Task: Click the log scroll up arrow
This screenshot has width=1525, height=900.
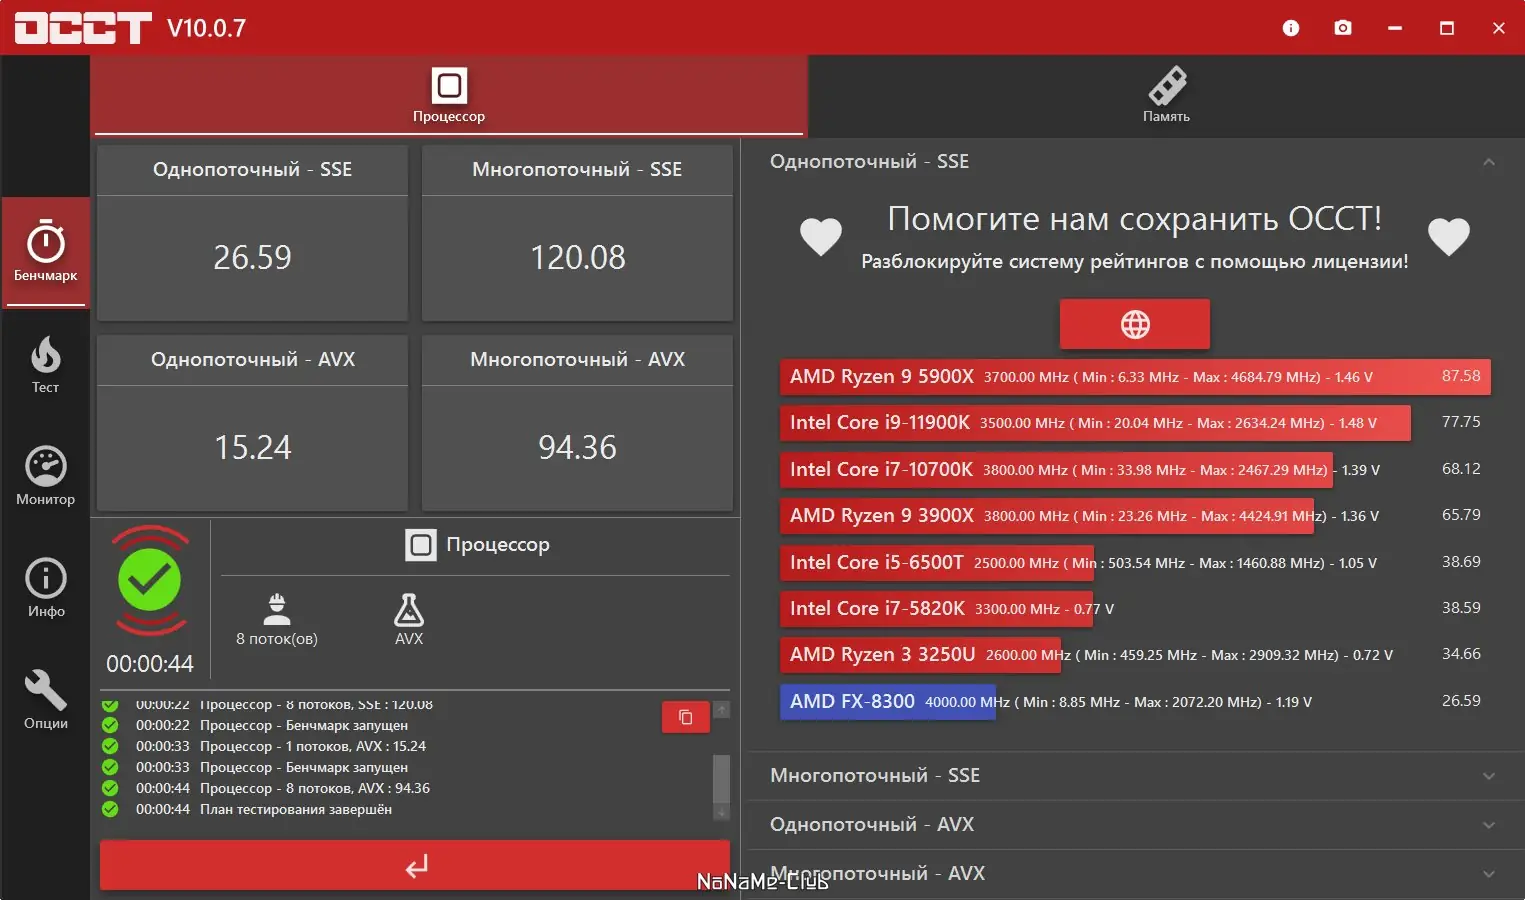Action: click(x=721, y=709)
